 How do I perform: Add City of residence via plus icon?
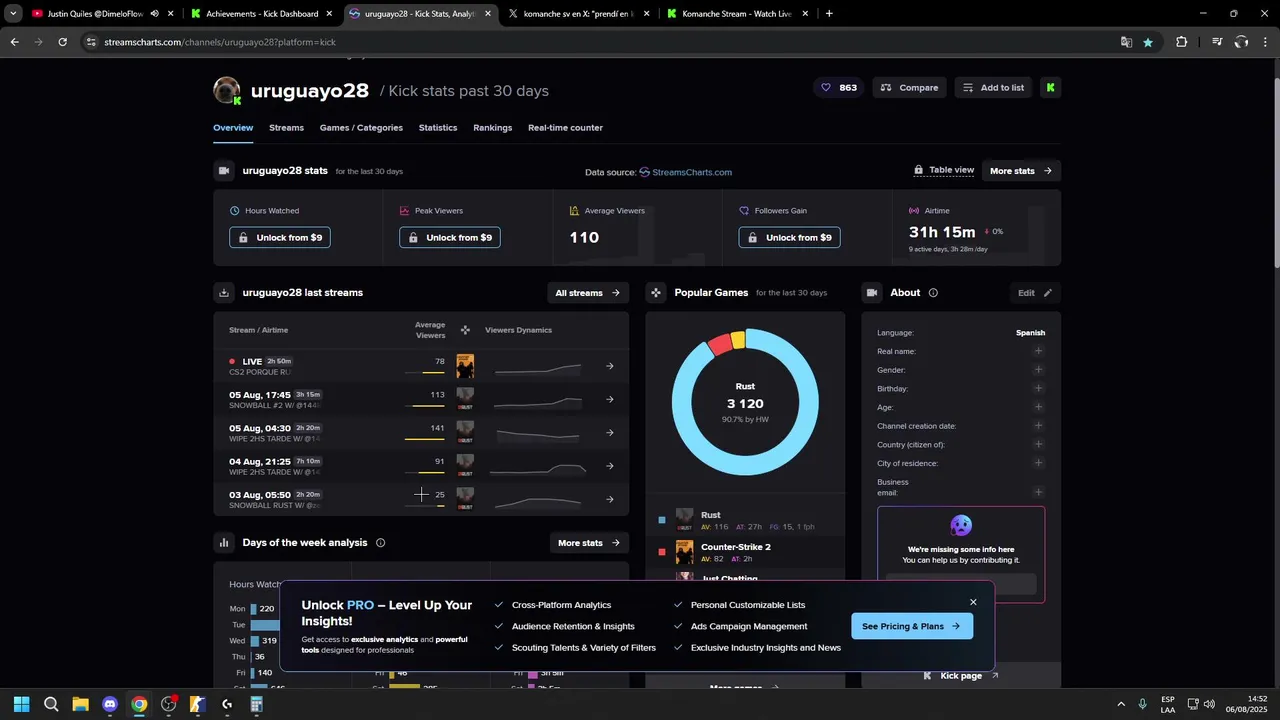pyautogui.click(x=1038, y=463)
